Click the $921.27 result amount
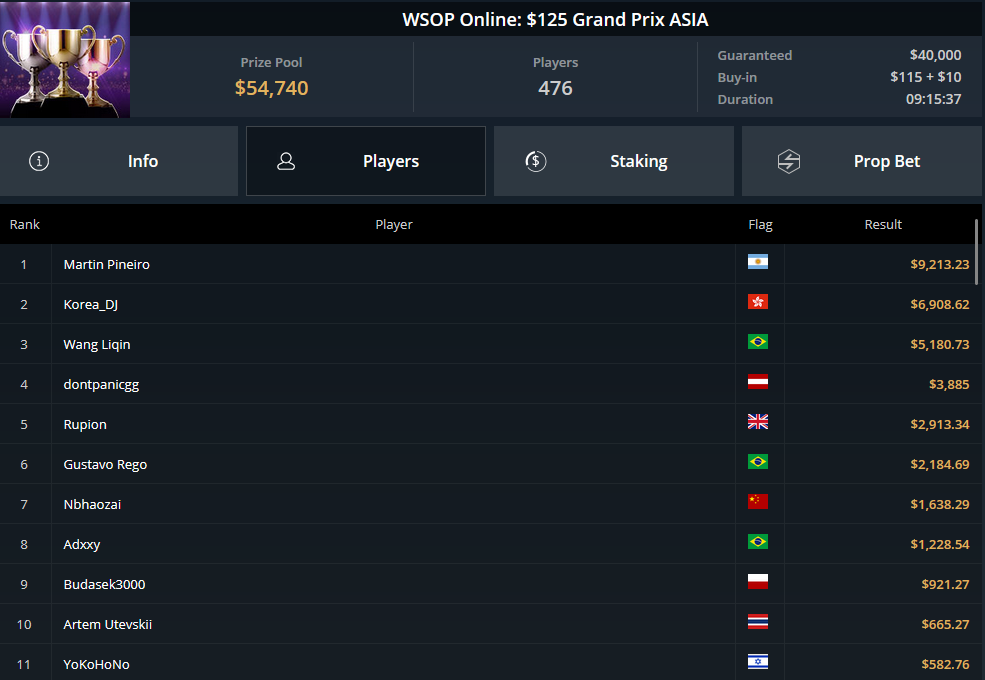 945,584
